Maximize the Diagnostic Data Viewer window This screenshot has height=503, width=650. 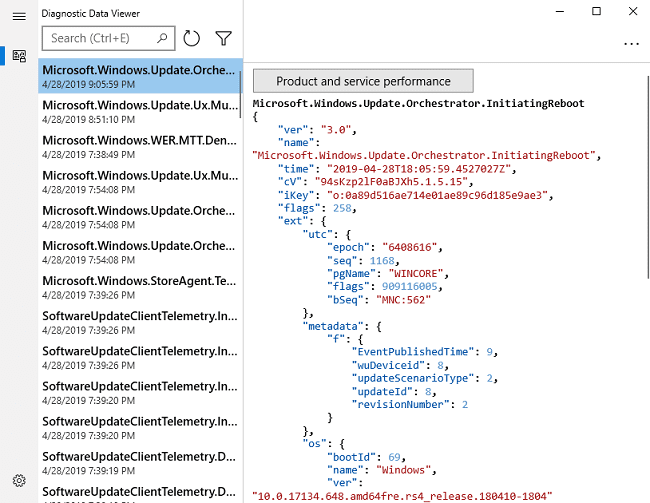(x=596, y=11)
